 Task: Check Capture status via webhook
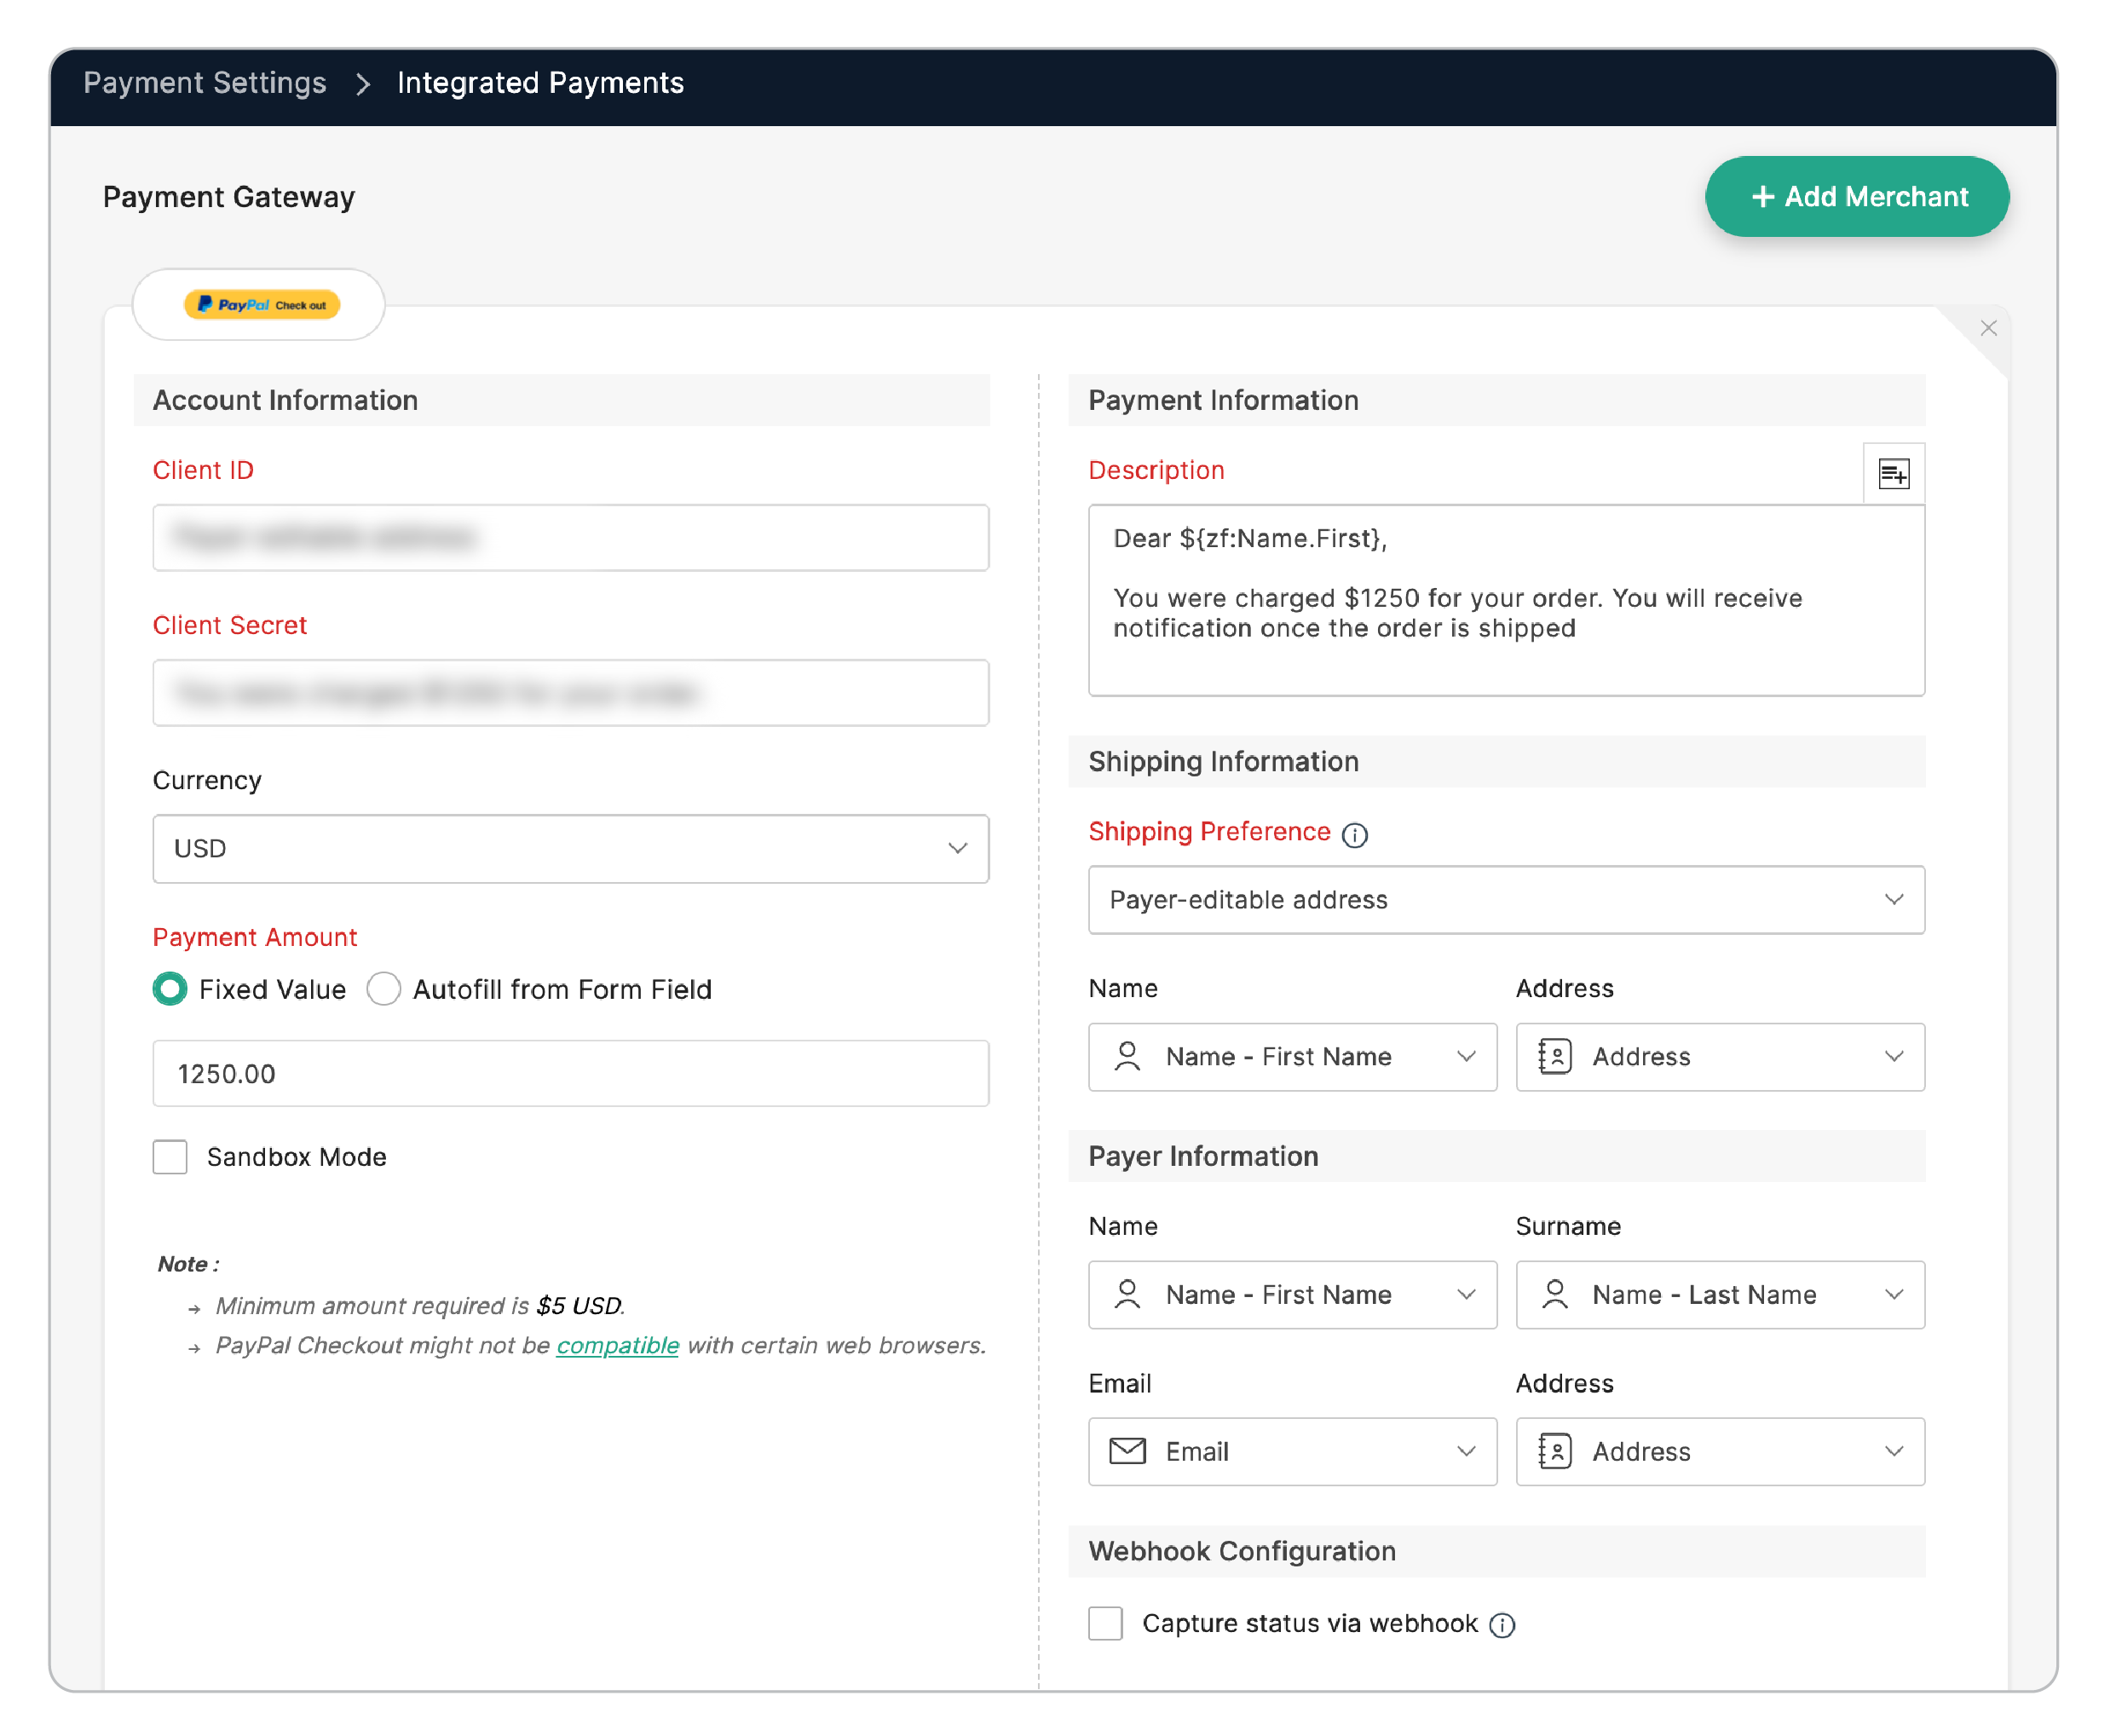coord(1105,1624)
